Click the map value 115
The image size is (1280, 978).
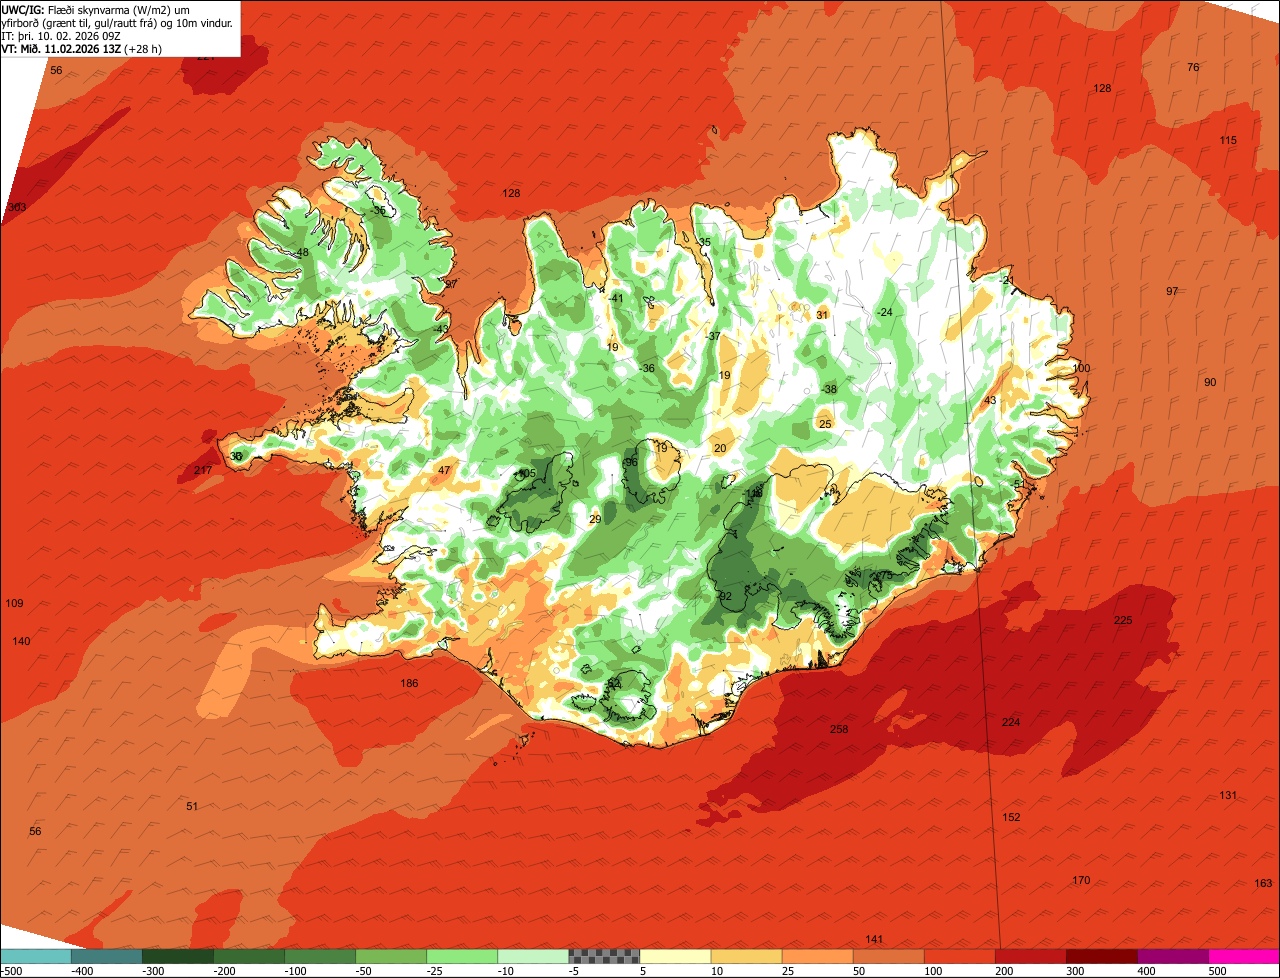coord(1228,141)
